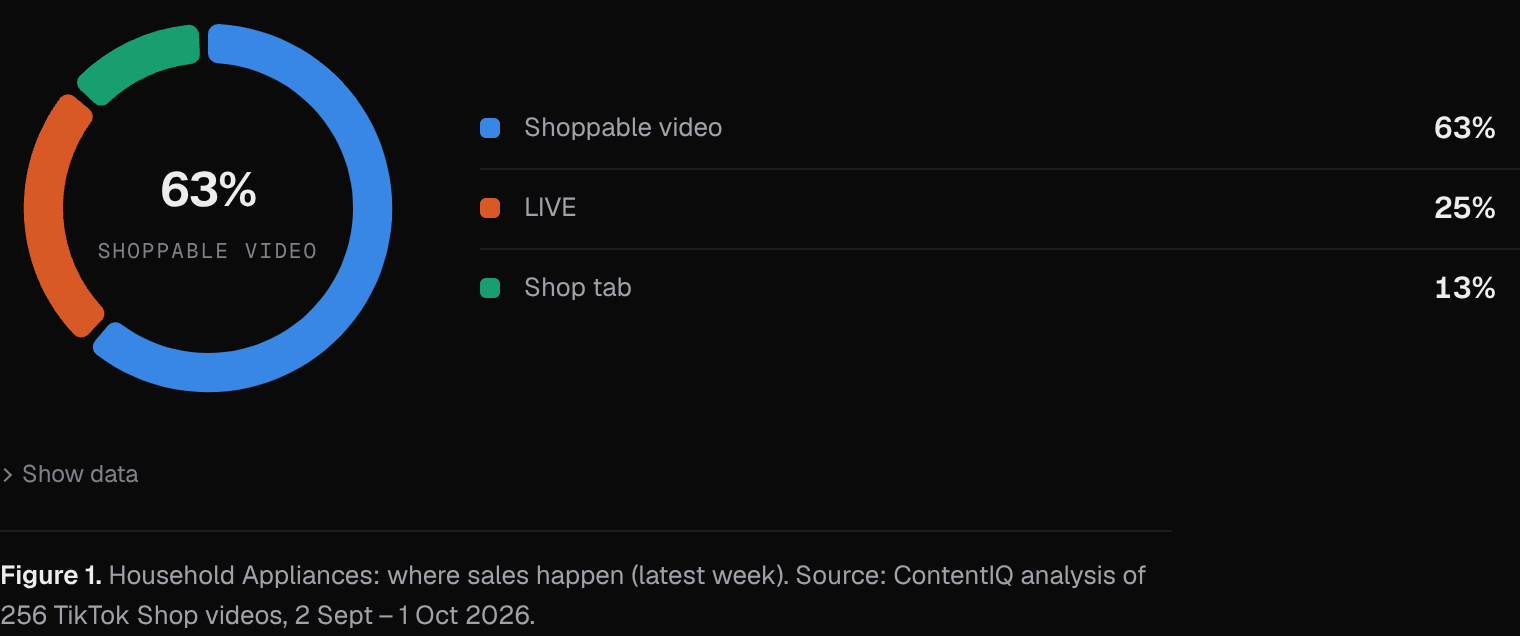Click SHOPPABLE VIDEO caption inside donut
This screenshot has height=636, width=1520.
(x=208, y=251)
